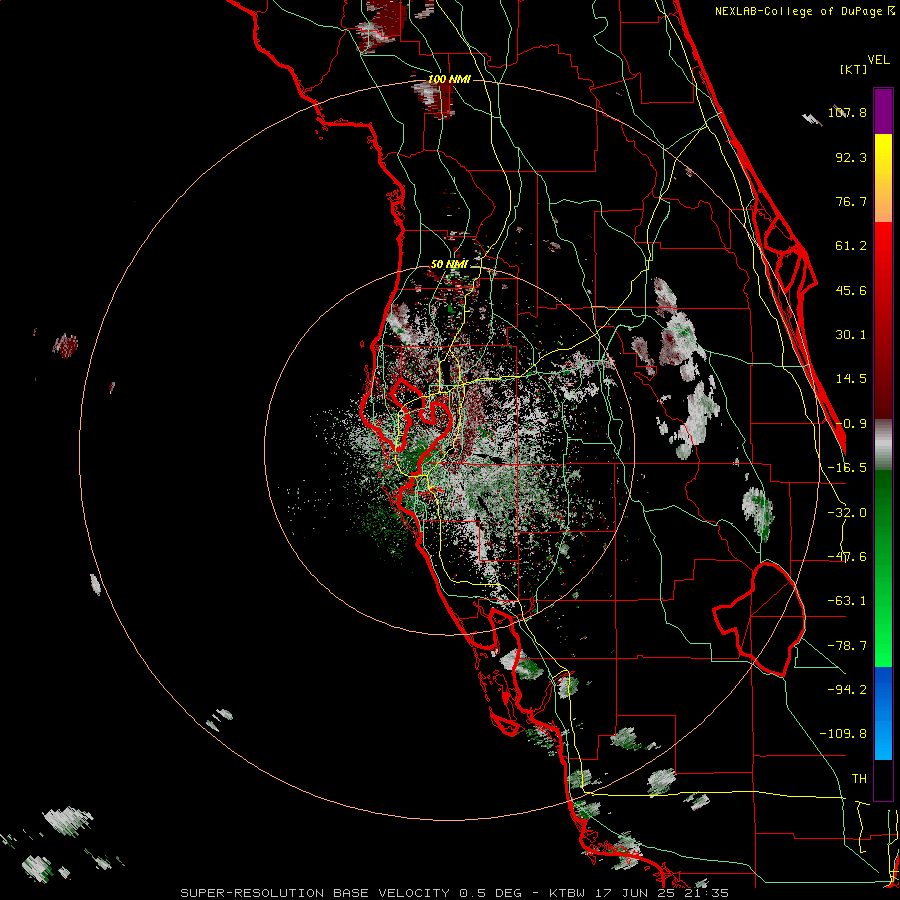Image resolution: width=900 pixels, height=900 pixels.
Task: Click the Super-Resolution Base Velocity caption
Action: click(455, 893)
